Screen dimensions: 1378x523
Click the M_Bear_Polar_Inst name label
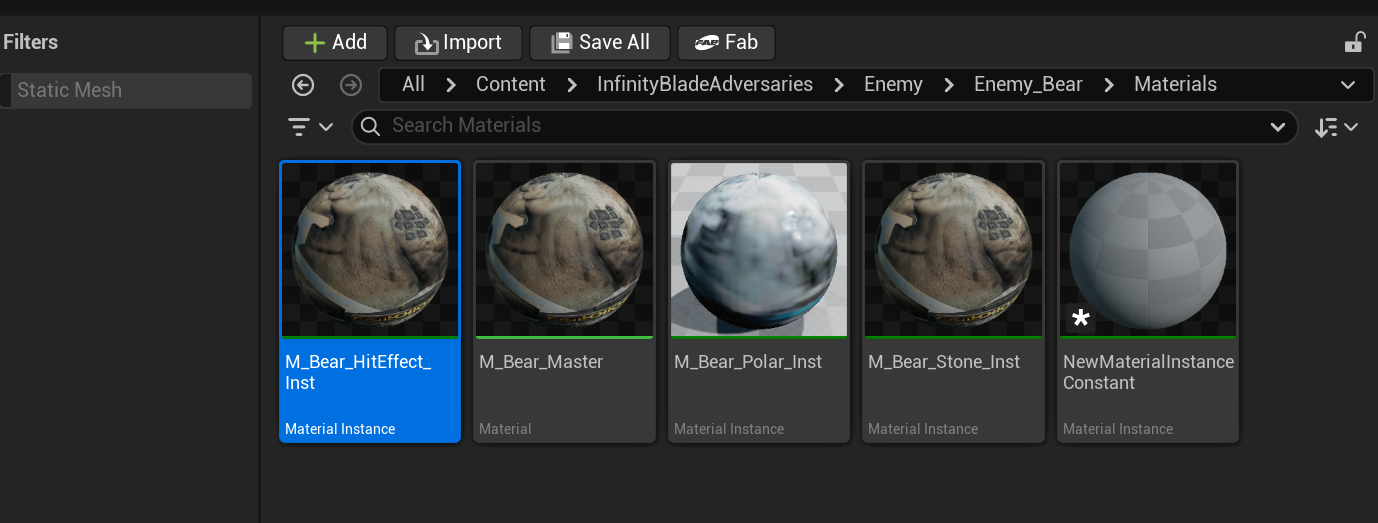748,362
